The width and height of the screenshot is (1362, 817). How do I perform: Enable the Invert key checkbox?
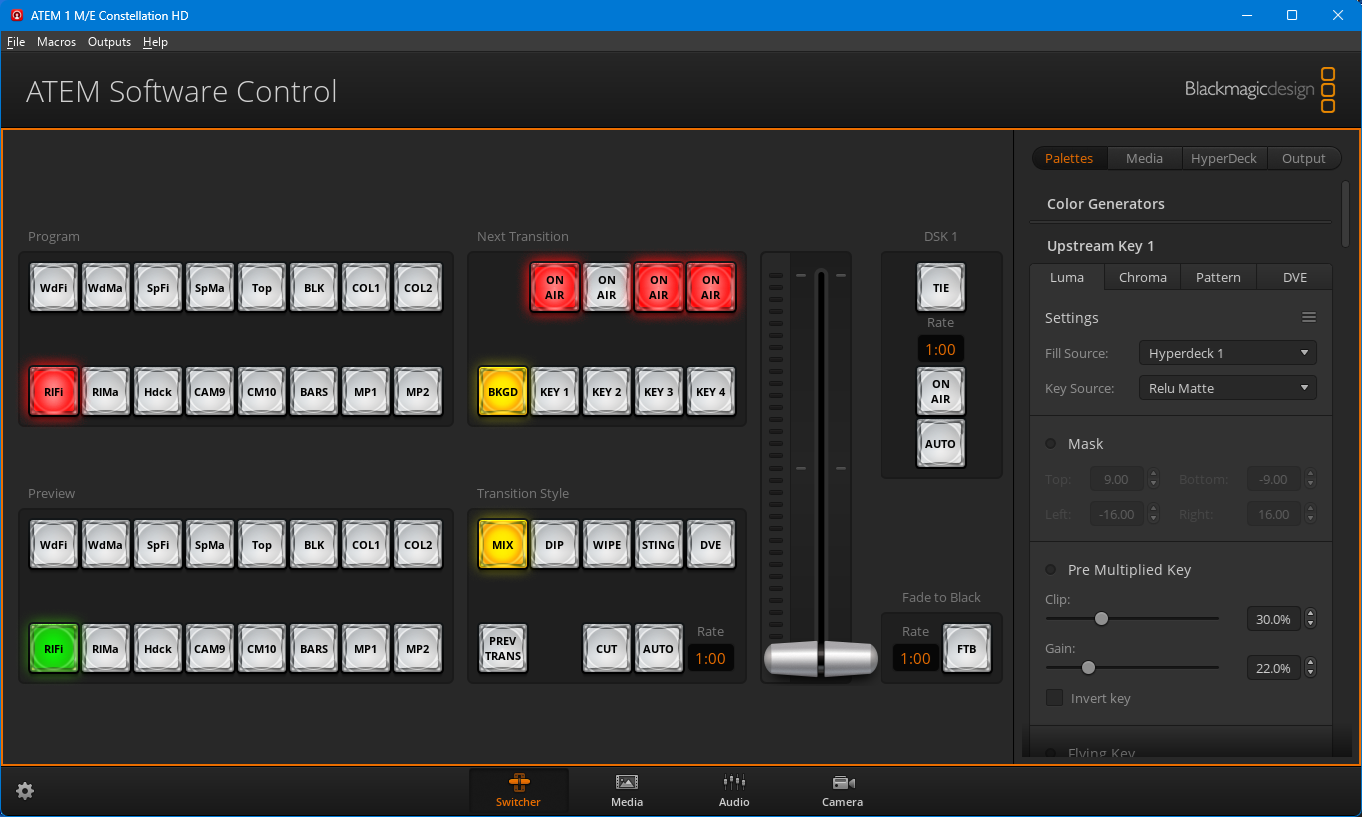coord(1054,698)
